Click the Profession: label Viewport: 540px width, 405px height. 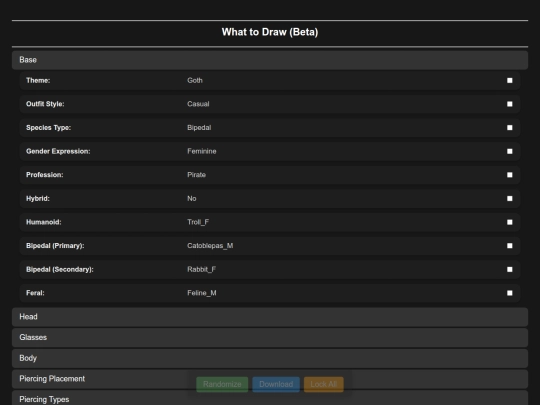coord(45,175)
